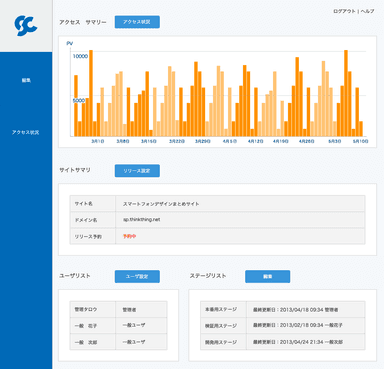This screenshot has width=384, height=369.
Task: Click the SC logo in the sidebar
Action: [26, 26]
